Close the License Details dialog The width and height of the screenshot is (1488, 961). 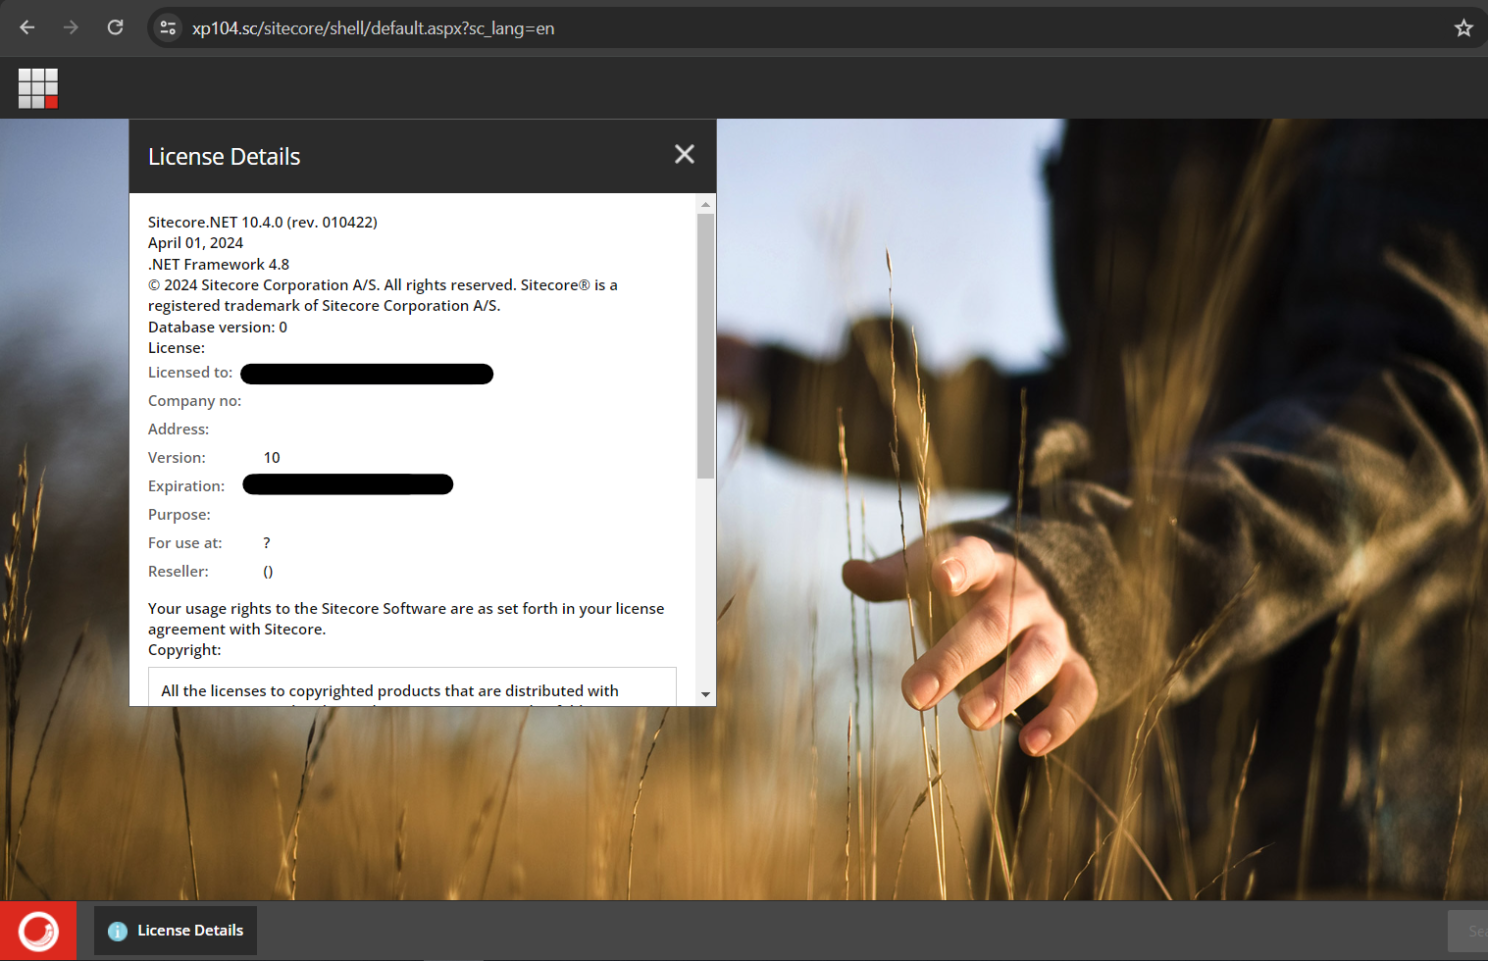pos(684,154)
